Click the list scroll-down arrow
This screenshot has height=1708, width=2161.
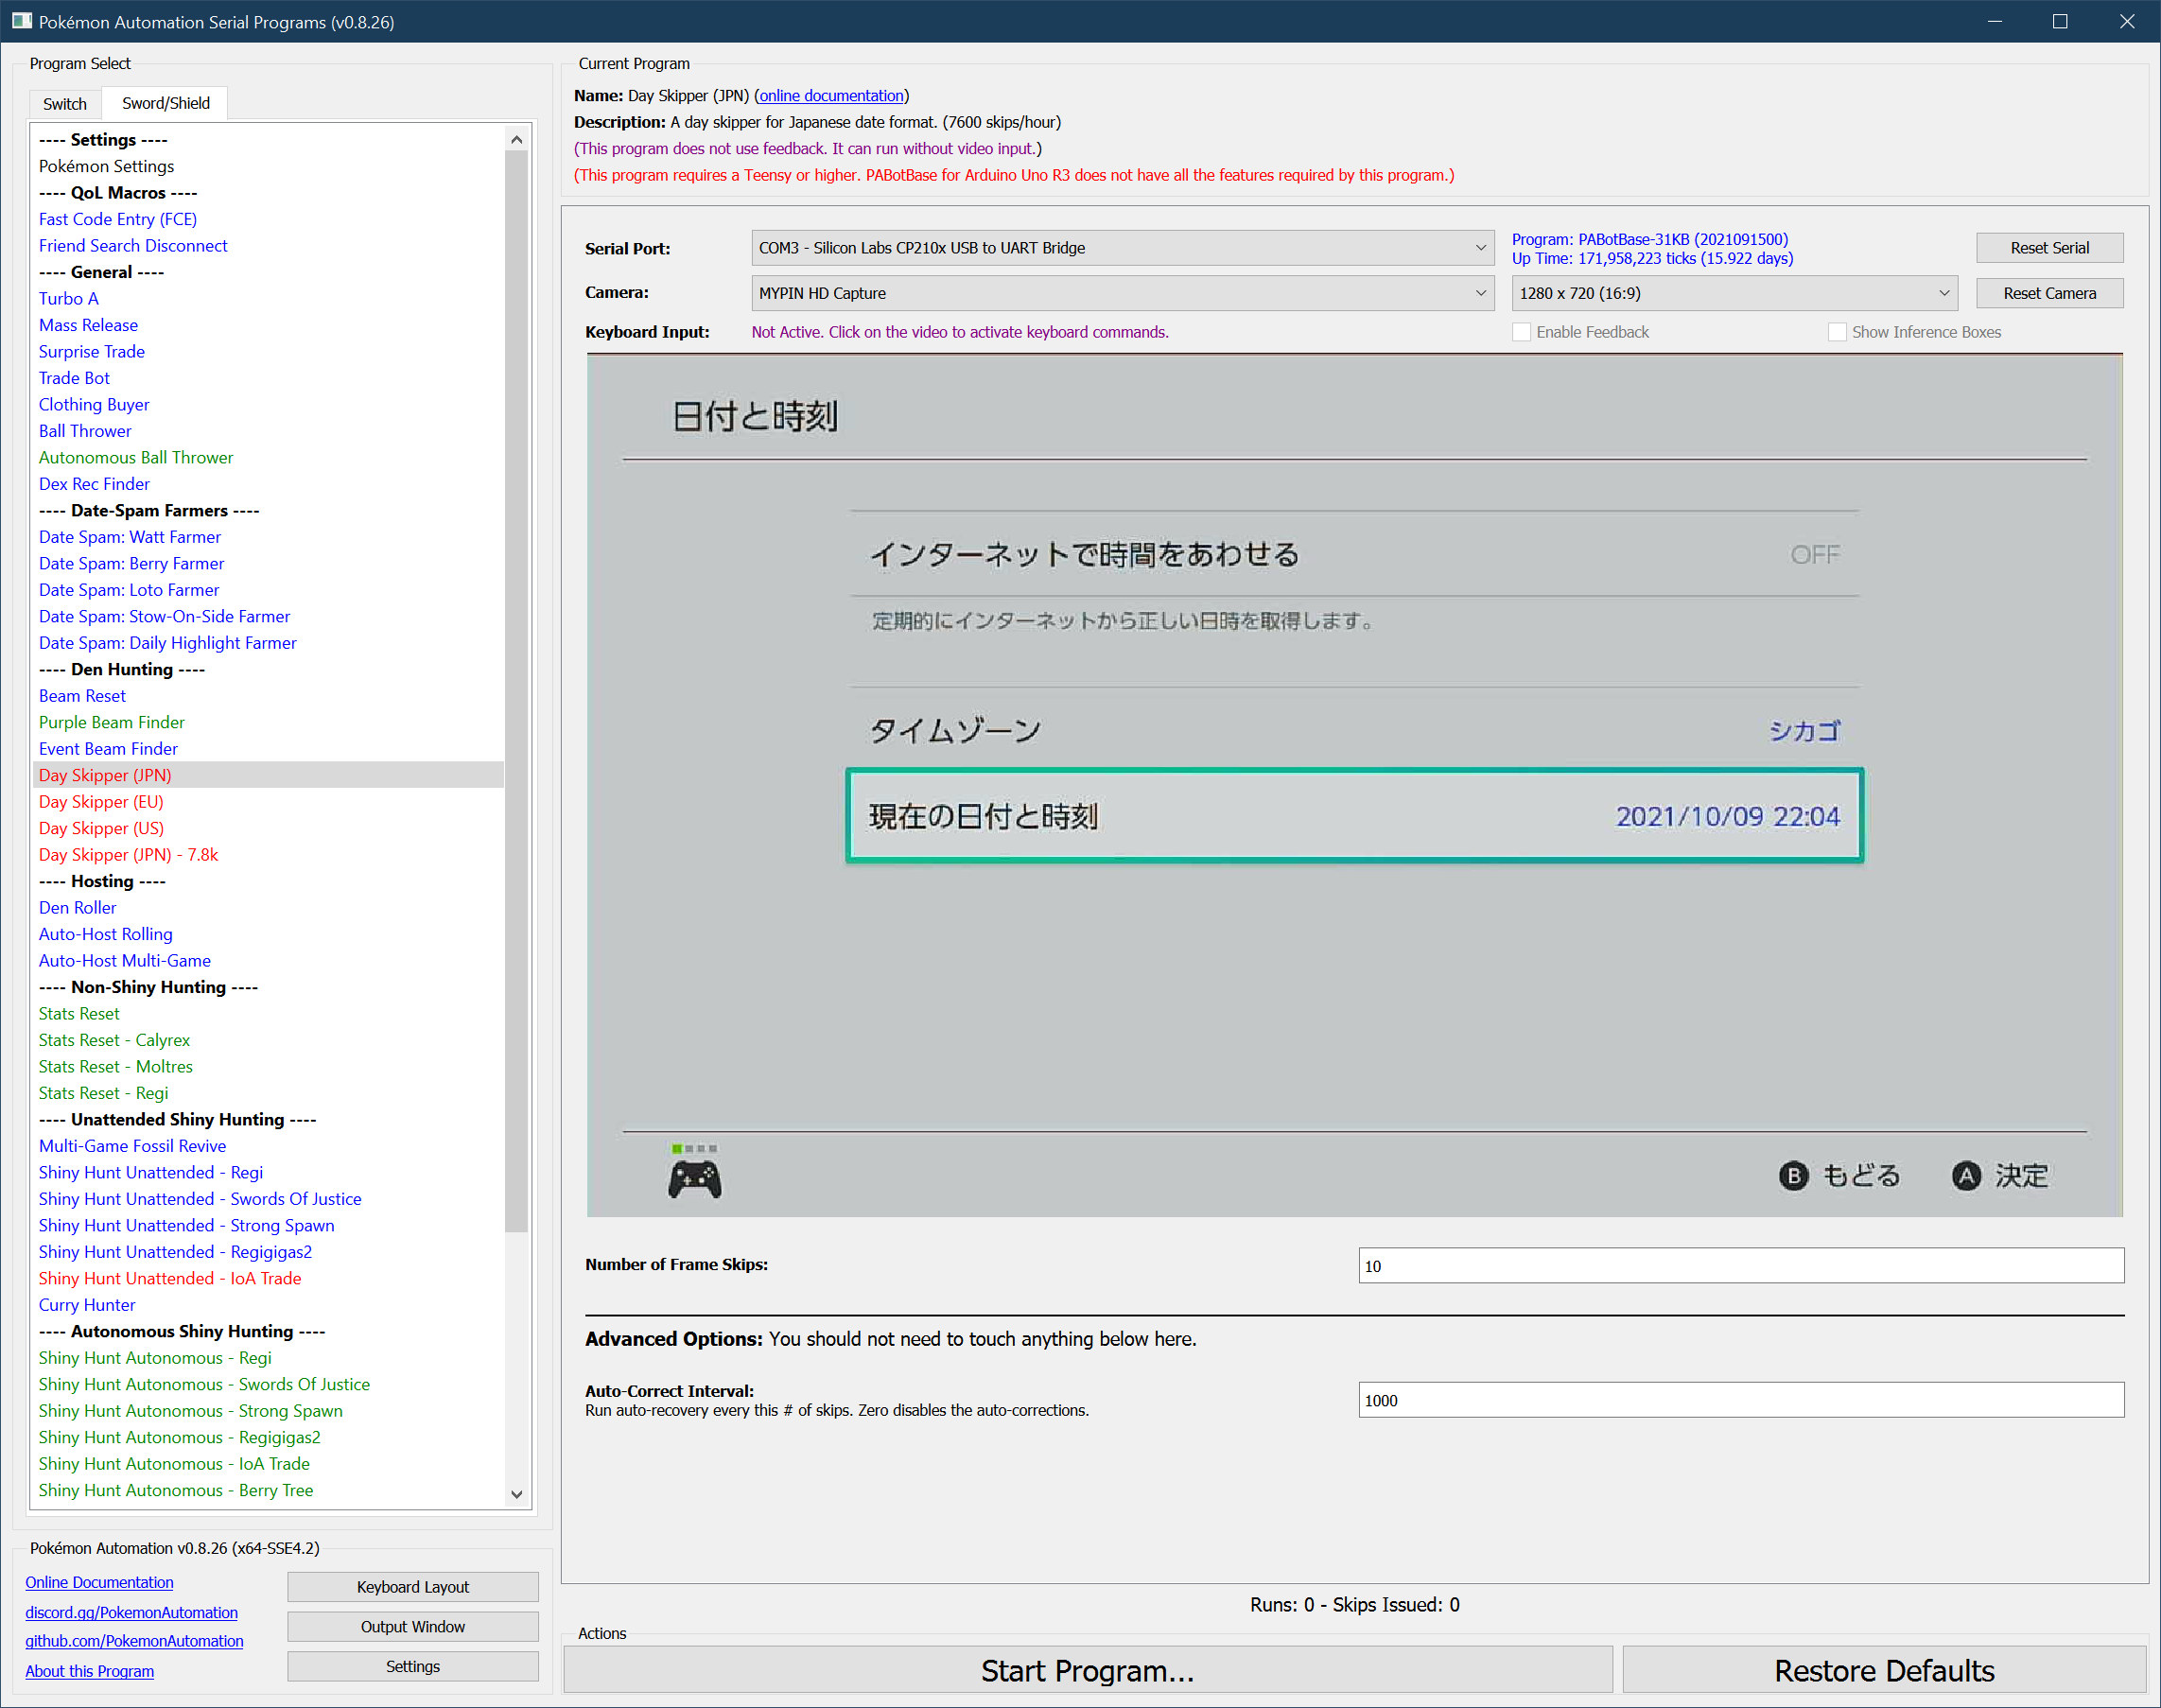pyautogui.click(x=516, y=1494)
